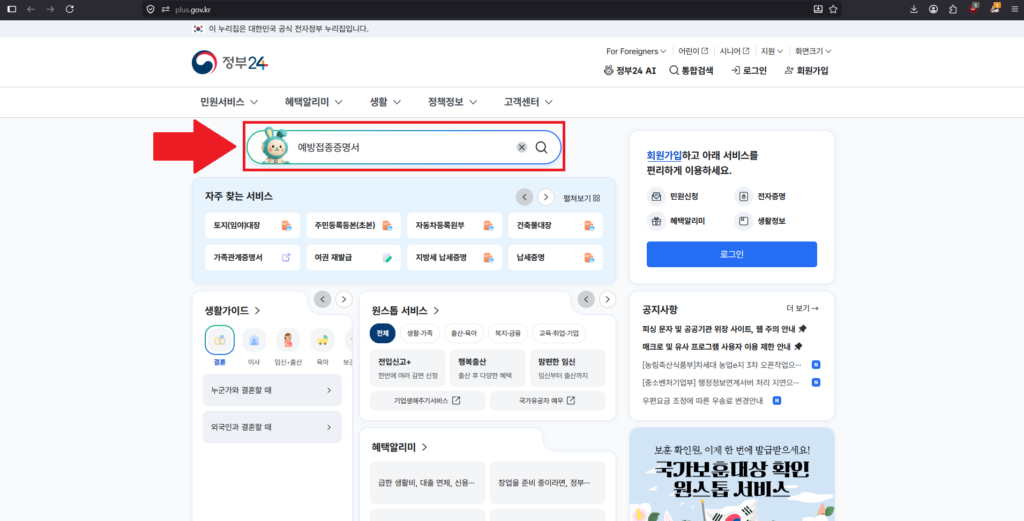
Task: Click 회원가입 in the top header
Action: [807, 71]
